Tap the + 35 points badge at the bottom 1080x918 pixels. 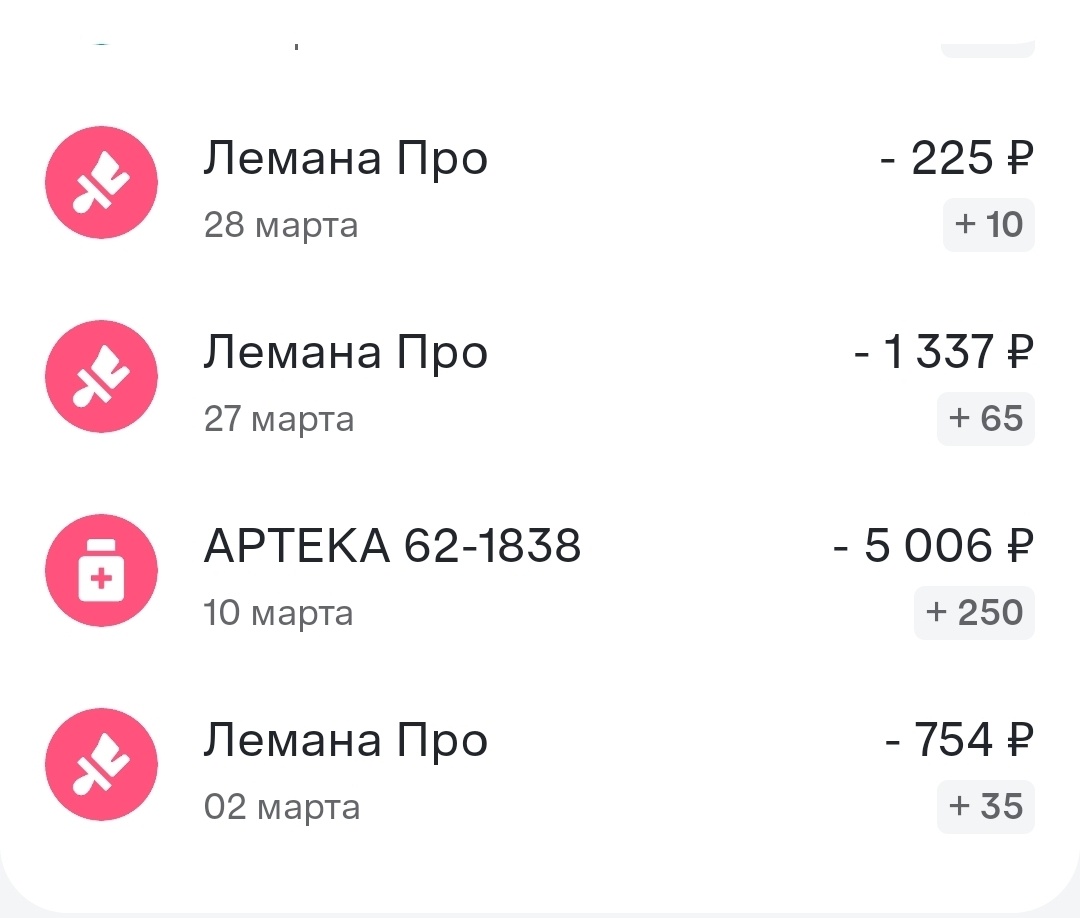985,806
